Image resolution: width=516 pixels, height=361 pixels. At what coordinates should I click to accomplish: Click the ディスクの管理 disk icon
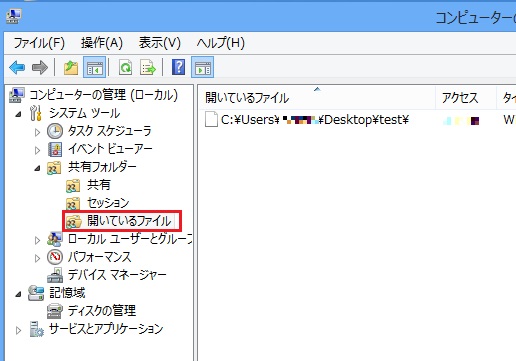coord(54,311)
